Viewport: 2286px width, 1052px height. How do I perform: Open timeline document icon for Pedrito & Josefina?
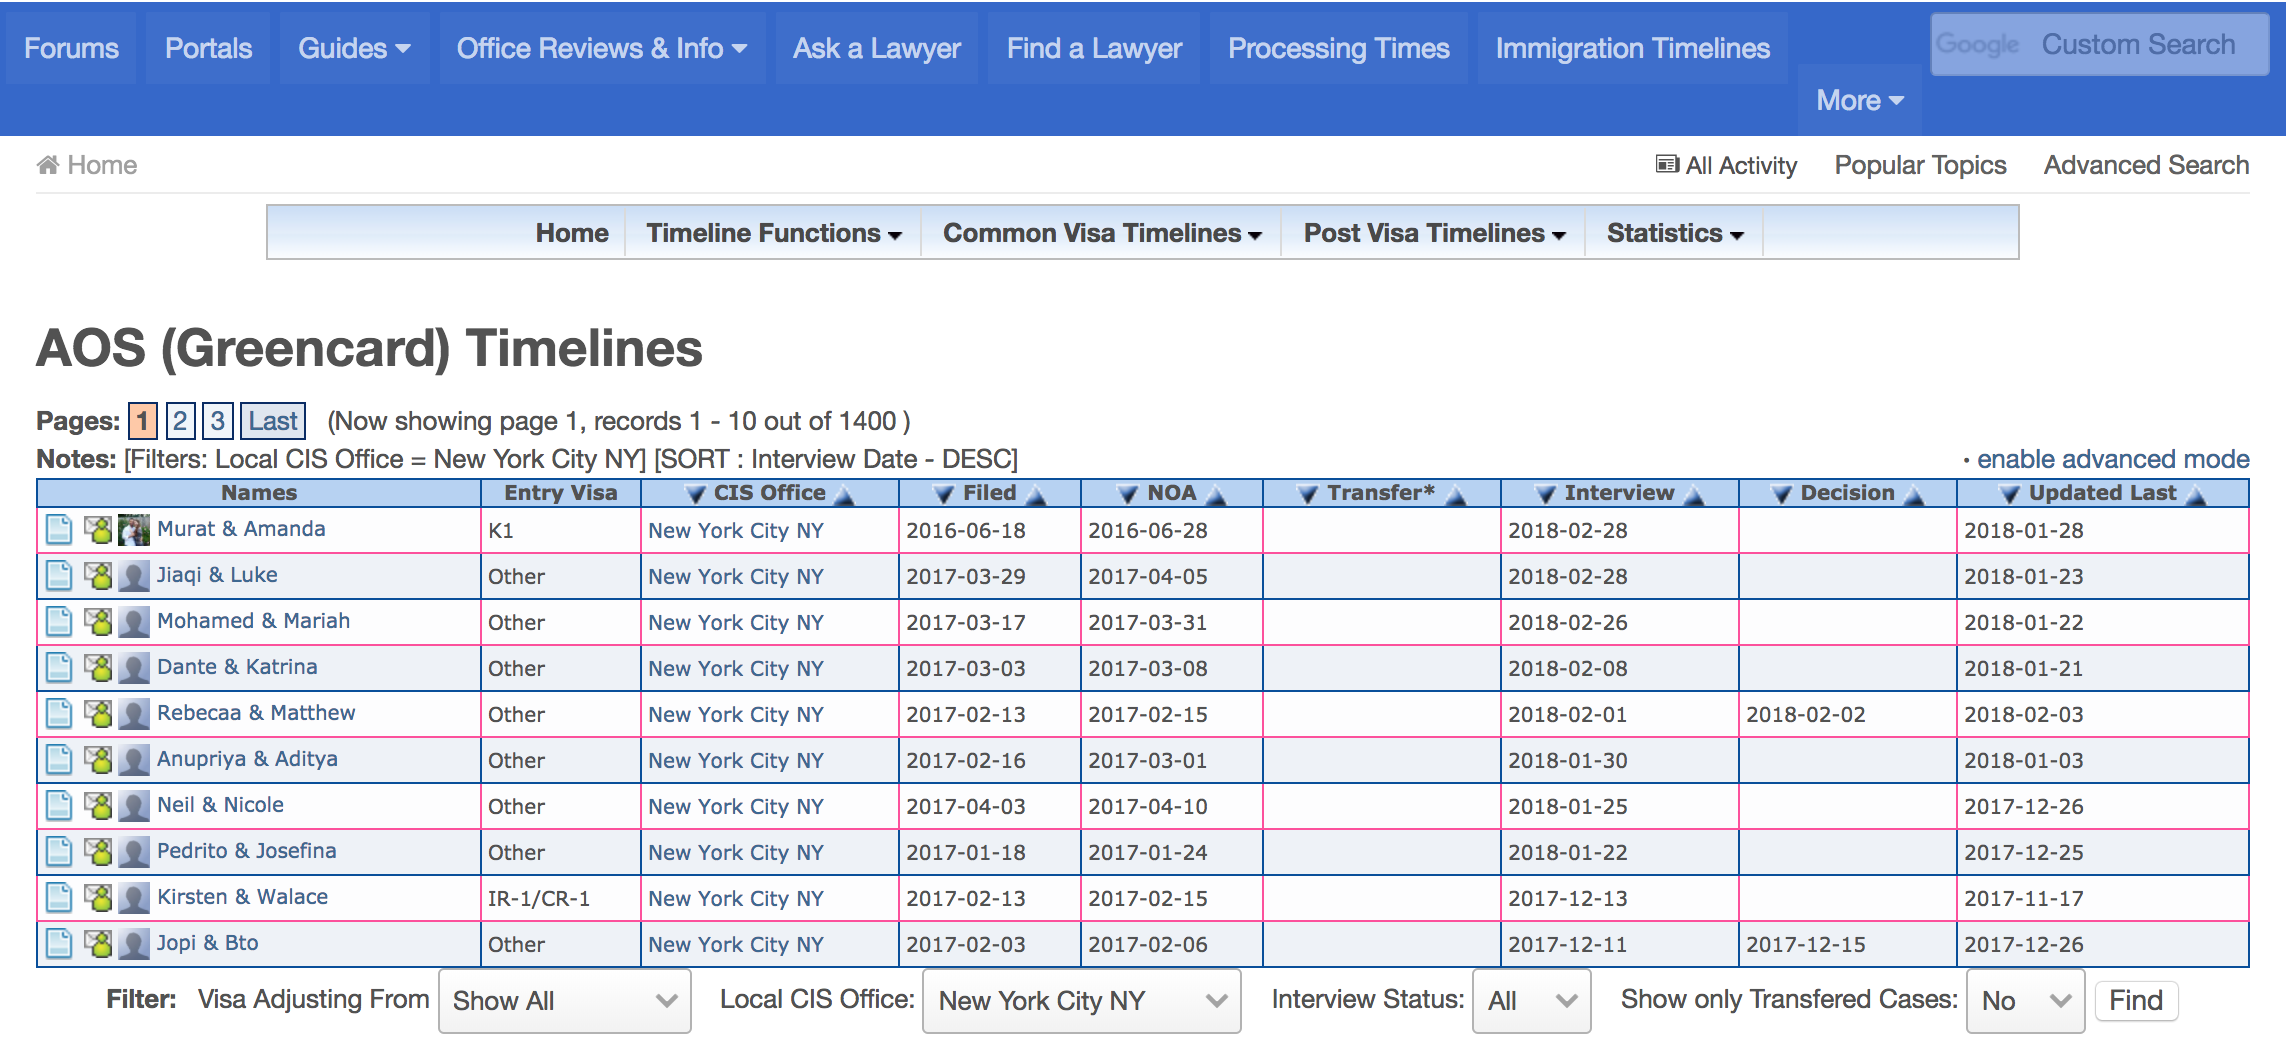tap(59, 851)
